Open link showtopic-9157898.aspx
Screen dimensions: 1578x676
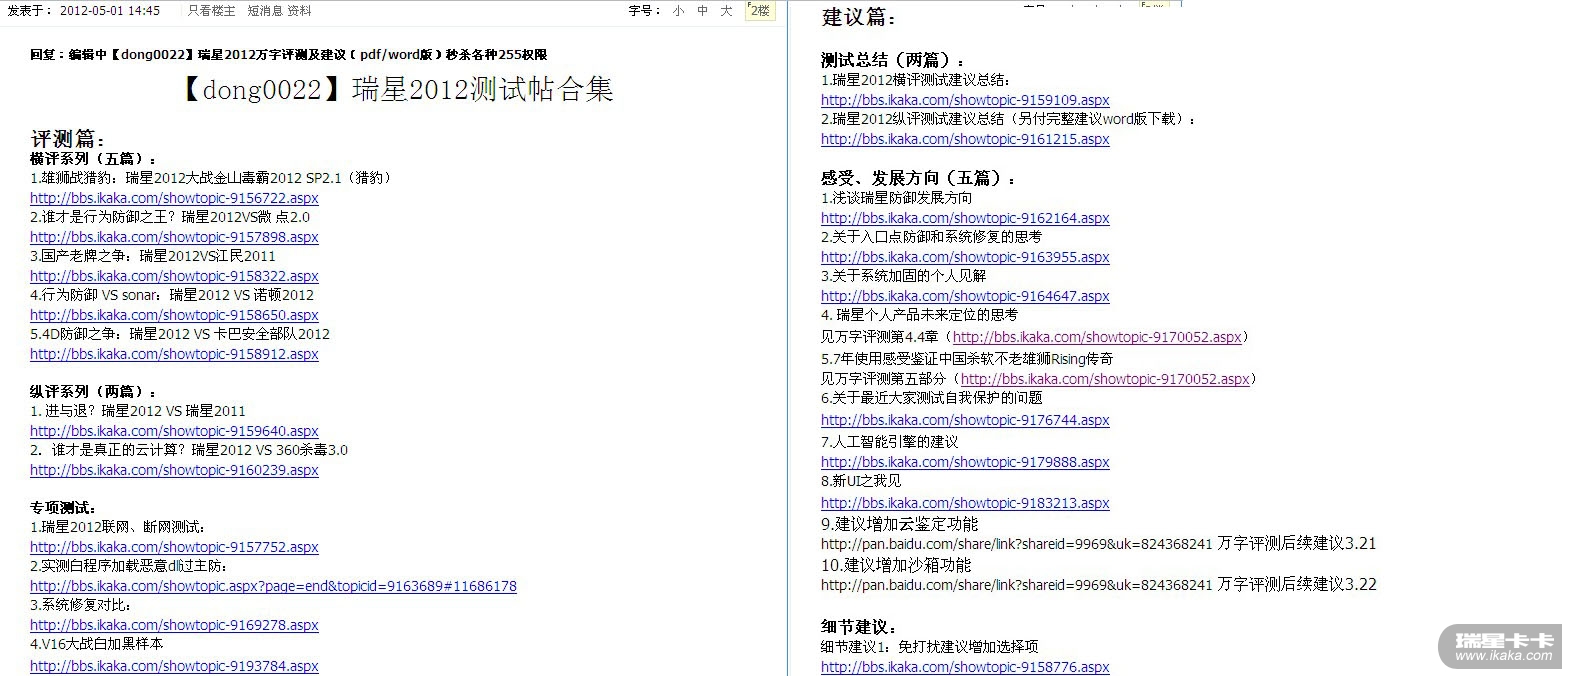[x=174, y=237]
